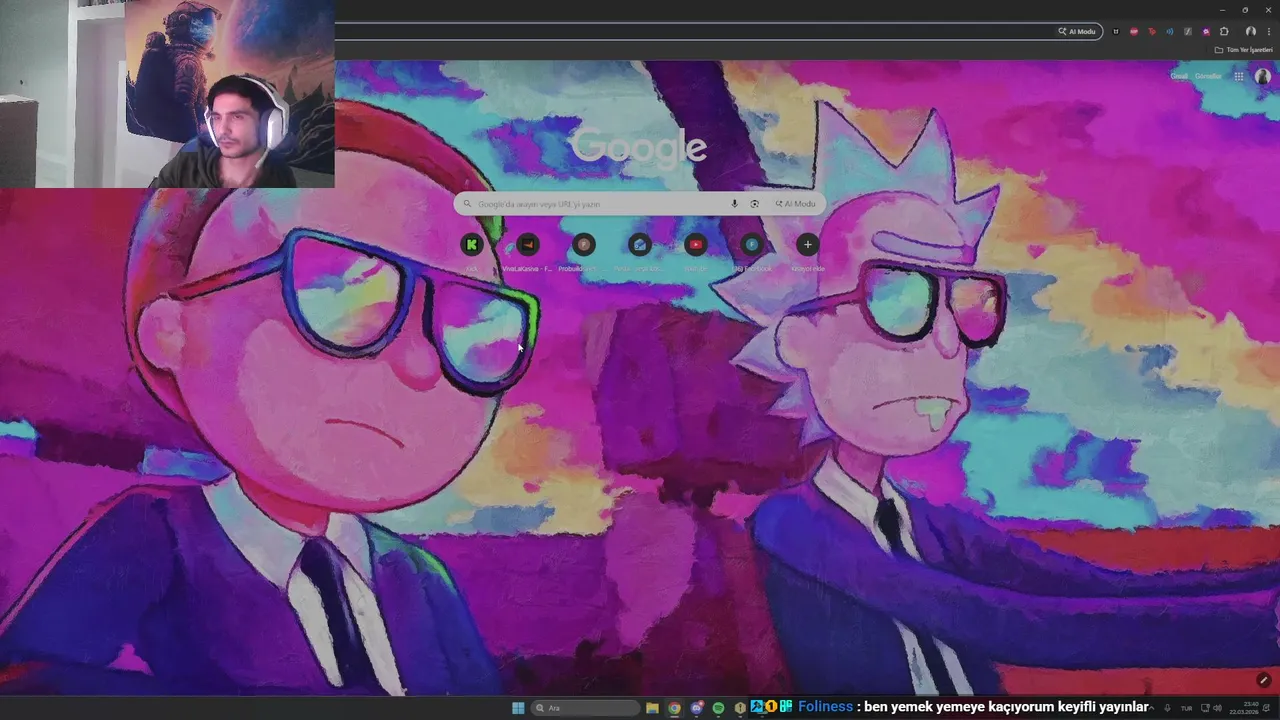This screenshot has width=1280, height=720.
Task: Open the notification center icon
Action: point(1266,708)
